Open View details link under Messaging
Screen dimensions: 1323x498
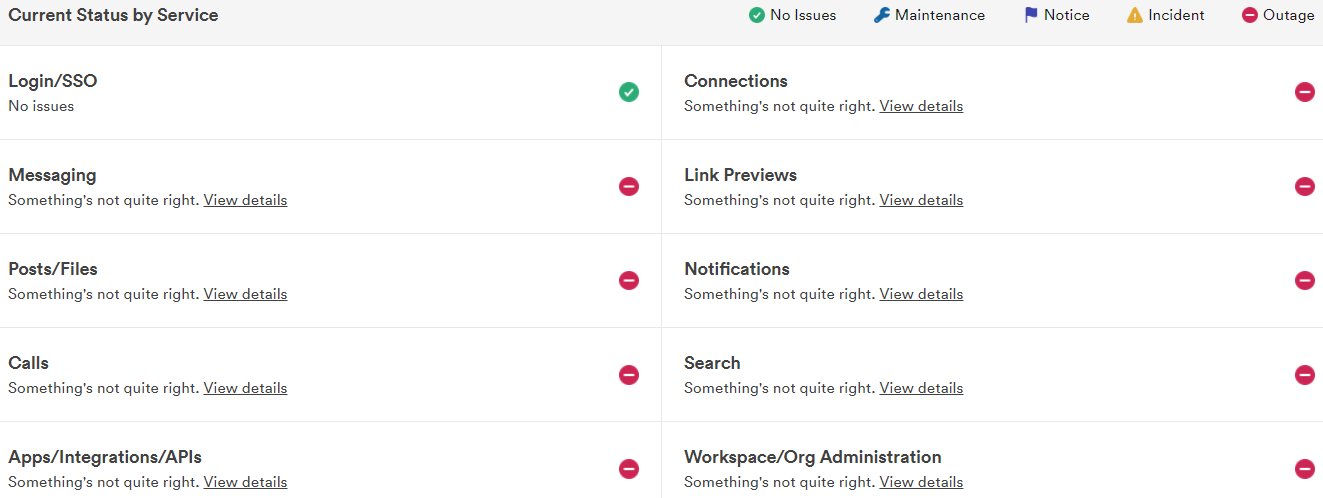245,200
